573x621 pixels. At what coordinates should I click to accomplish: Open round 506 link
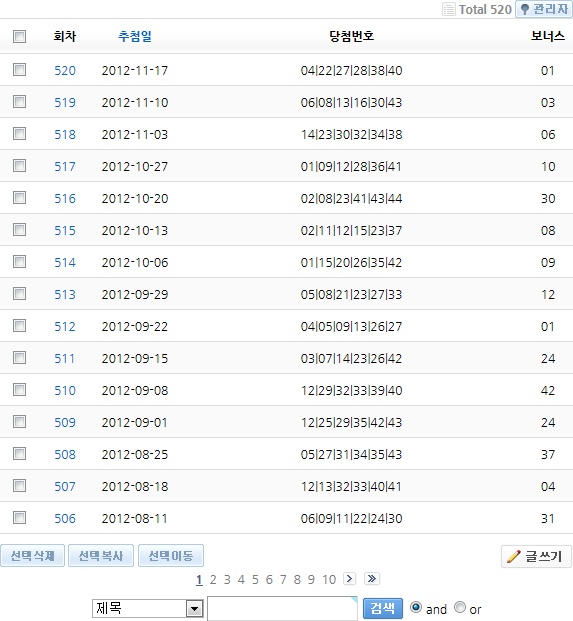tap(65, 518)
